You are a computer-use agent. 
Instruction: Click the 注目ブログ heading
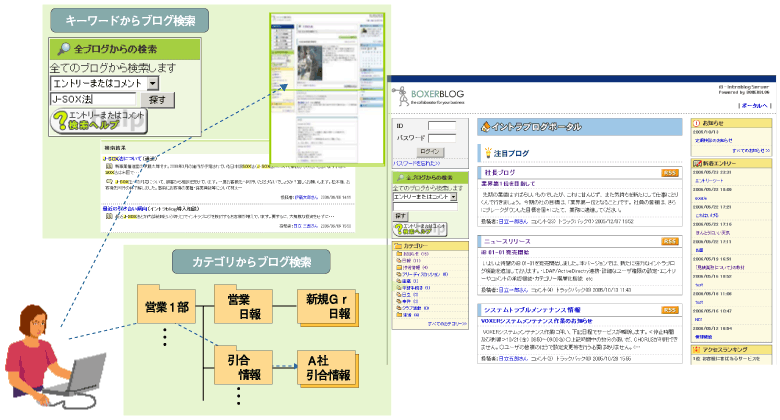[x=511, y=153]
